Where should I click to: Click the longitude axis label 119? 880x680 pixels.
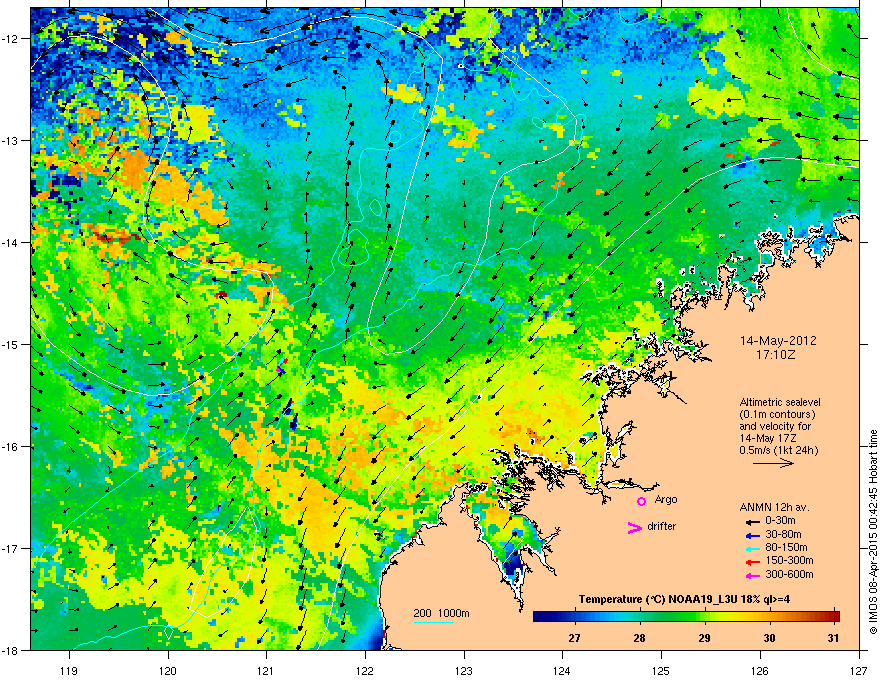[x=69, y=670]
